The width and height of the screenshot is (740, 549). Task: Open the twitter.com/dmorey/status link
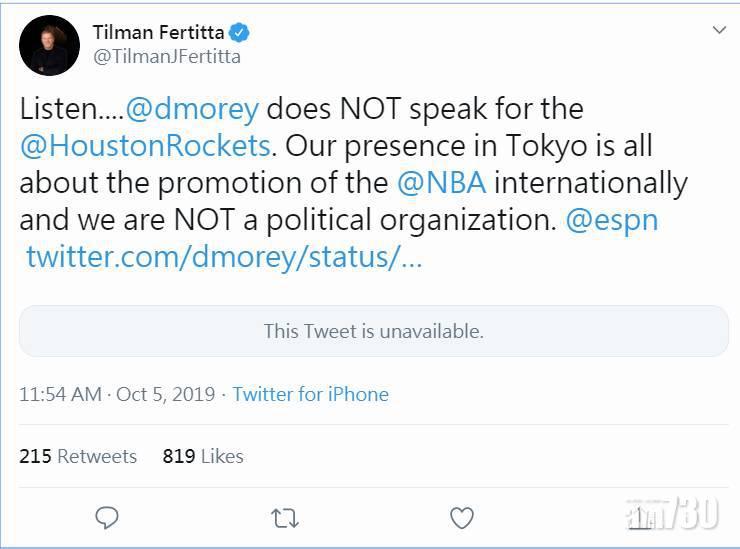pos(224,257)
